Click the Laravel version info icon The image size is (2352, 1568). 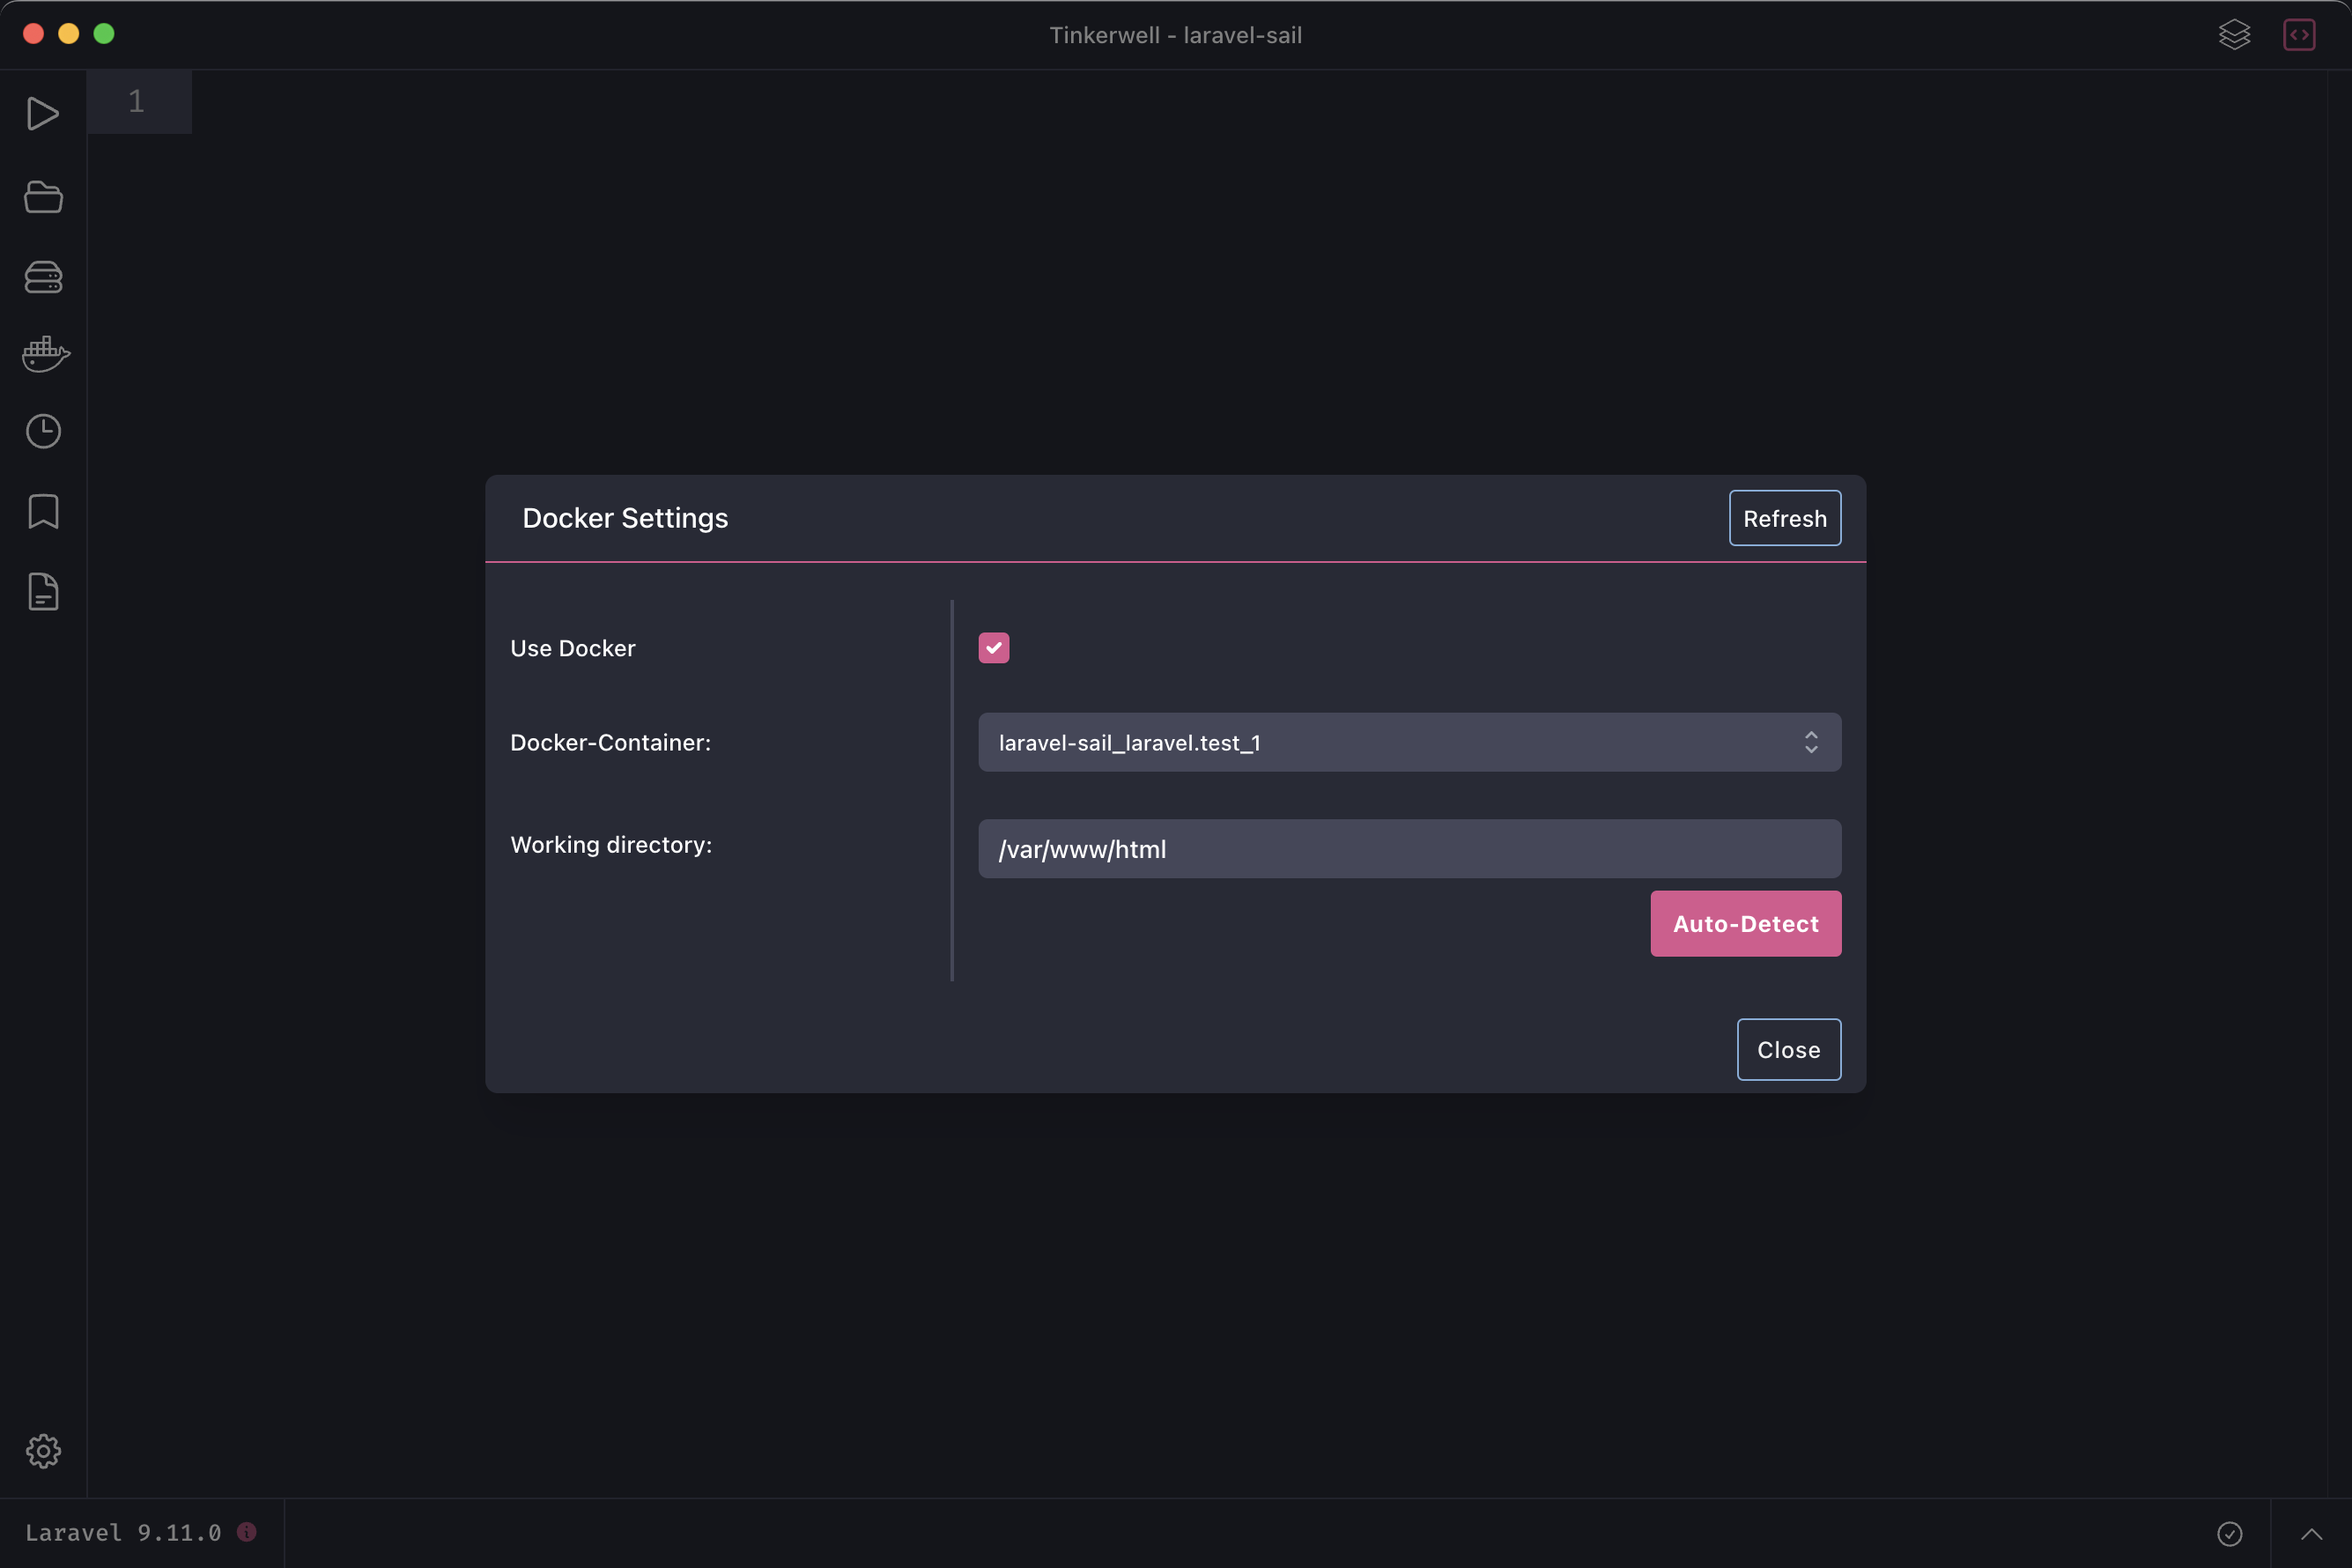pos(247,1533)
